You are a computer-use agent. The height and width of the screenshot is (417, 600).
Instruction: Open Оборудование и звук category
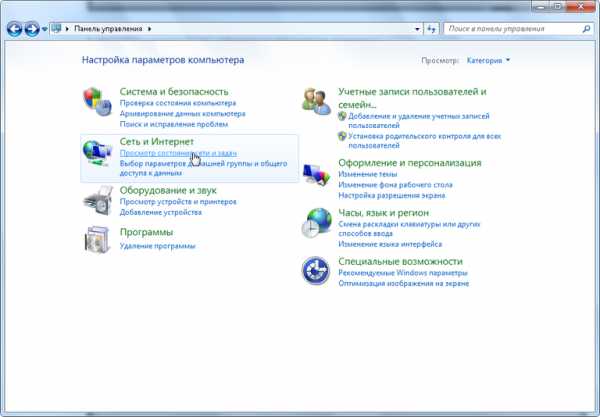click(168, 190)
